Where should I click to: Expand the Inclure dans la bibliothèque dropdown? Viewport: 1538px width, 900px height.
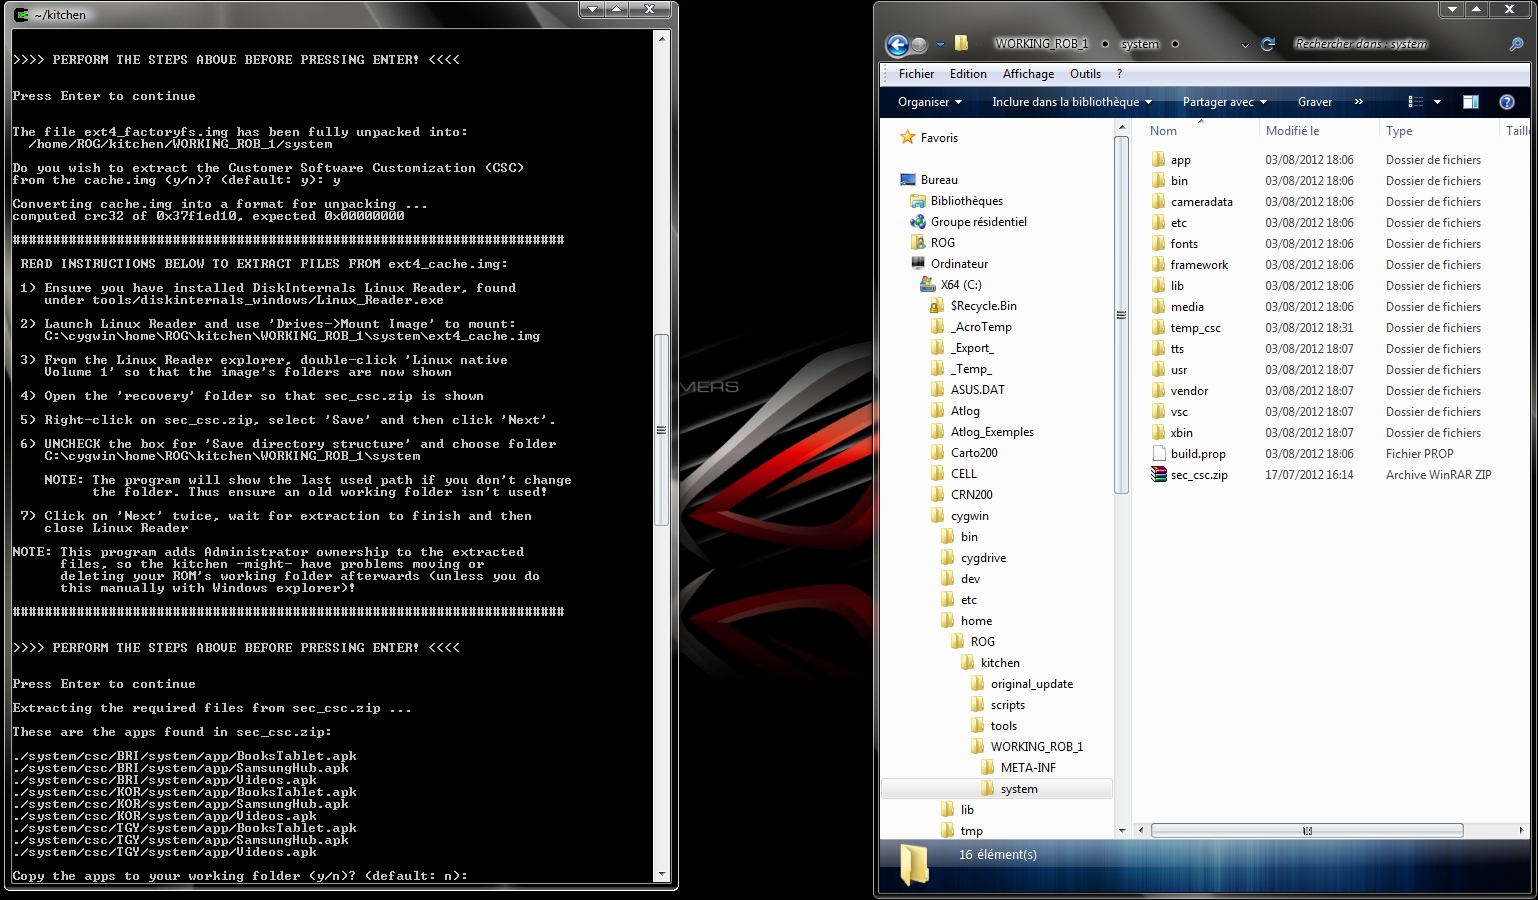point(1071,102)
